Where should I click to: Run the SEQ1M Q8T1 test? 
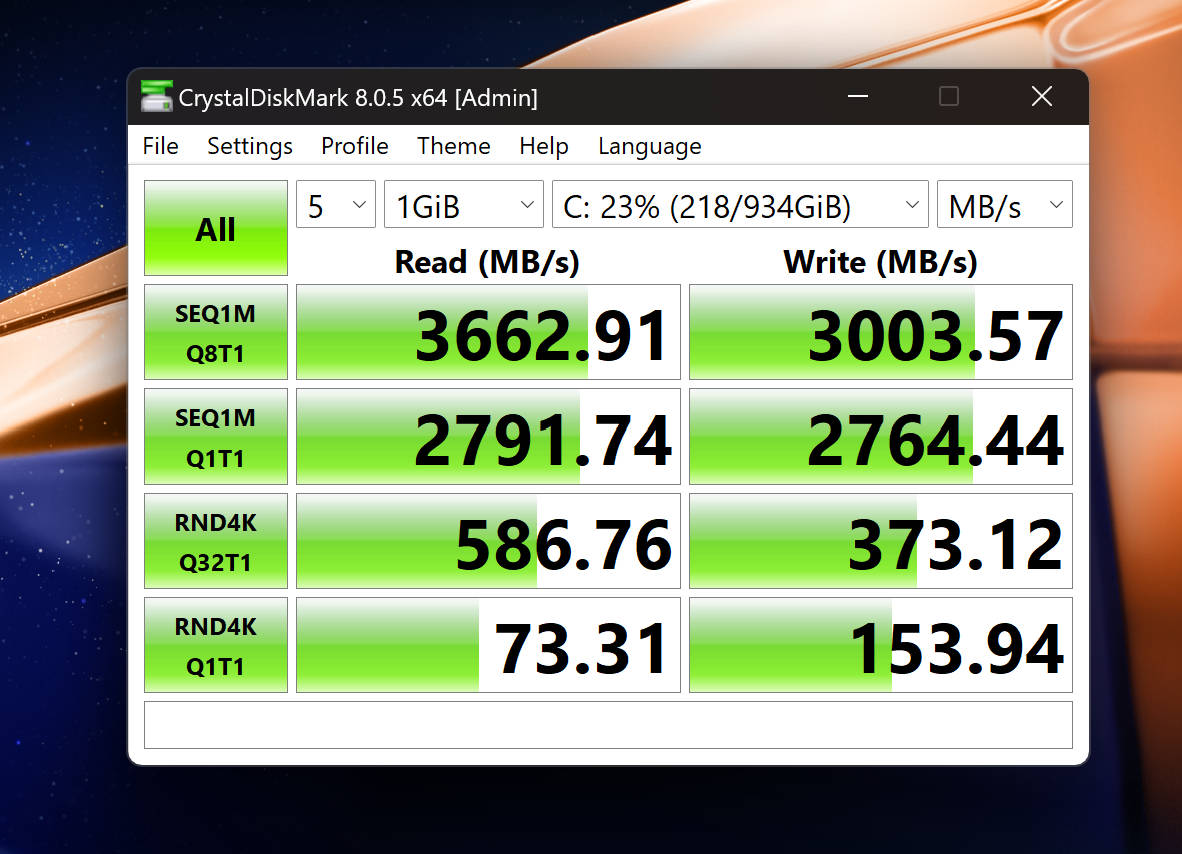pyautogui.click(x=216, y=332)
